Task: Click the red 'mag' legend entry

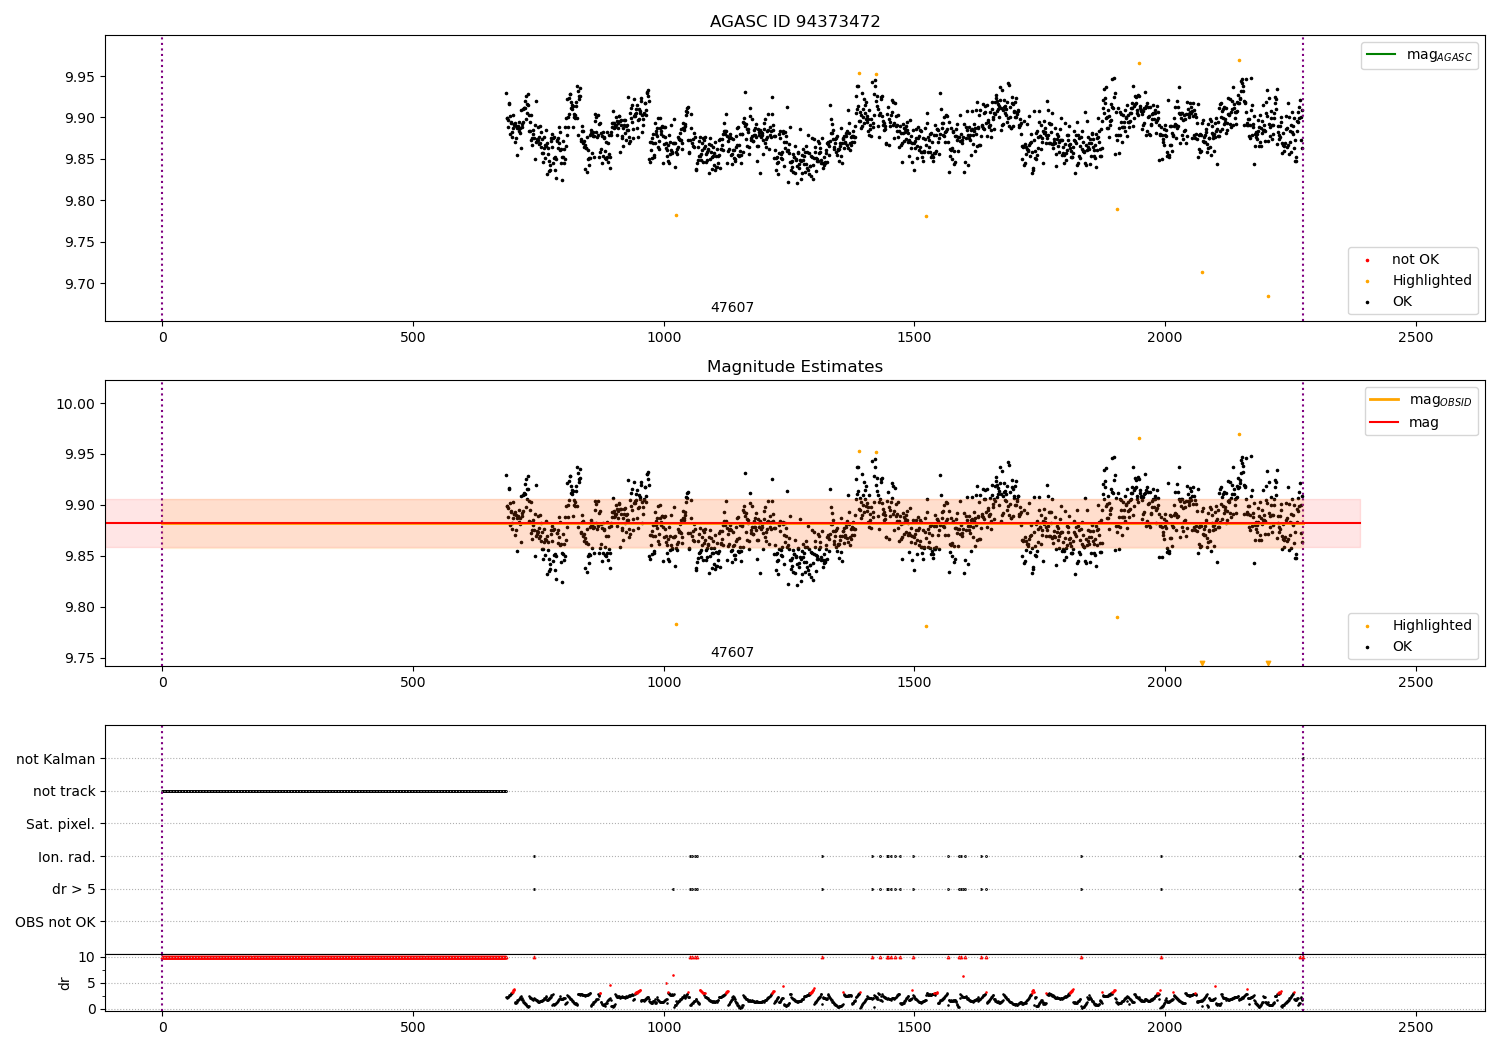Action: coord(1405,422)
